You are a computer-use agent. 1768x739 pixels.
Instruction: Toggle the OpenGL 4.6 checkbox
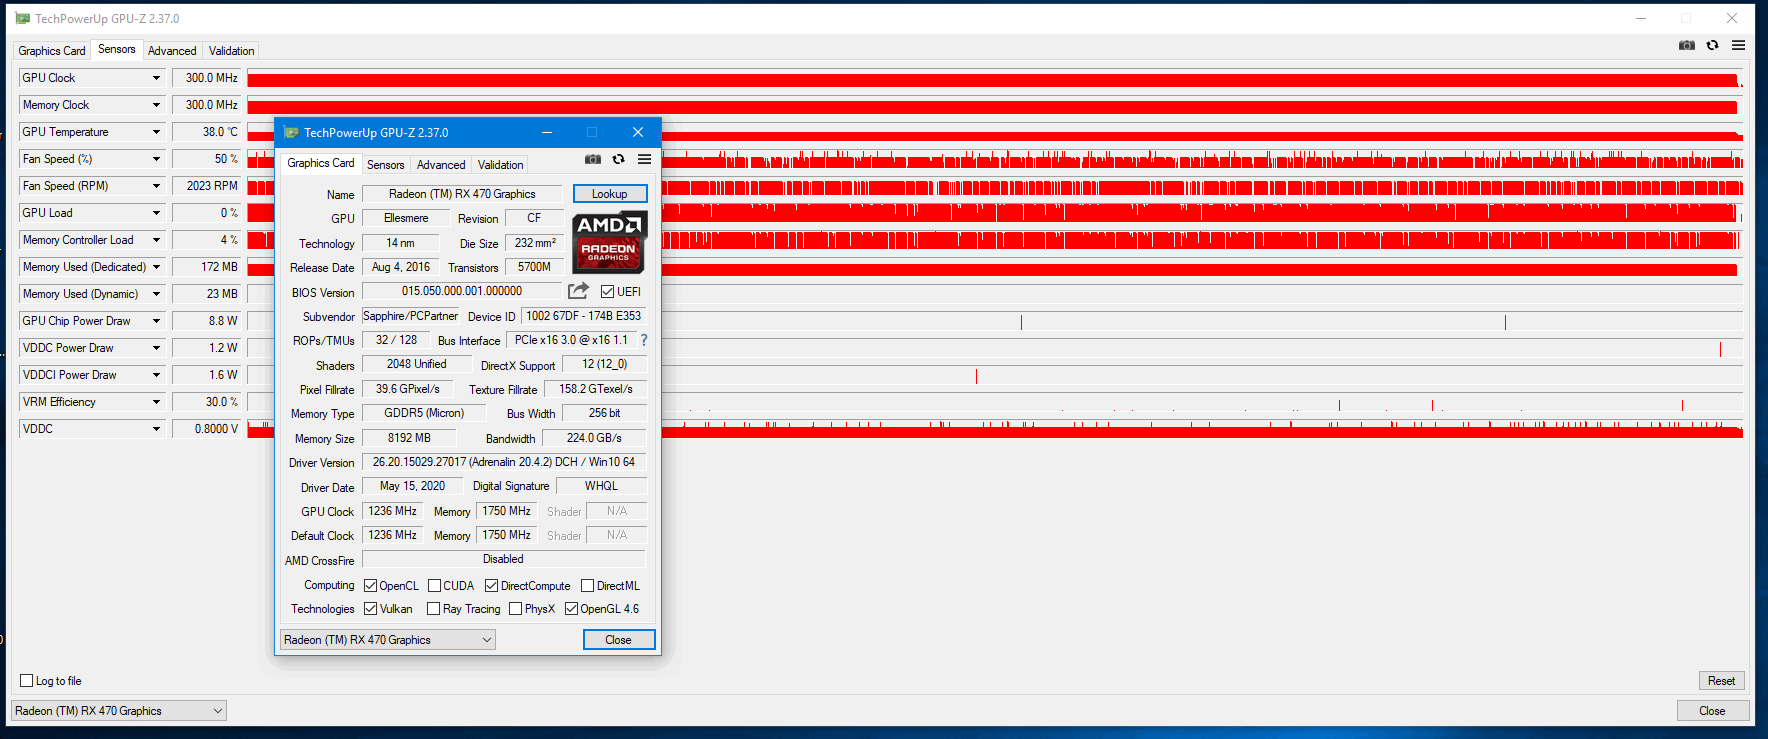pos(571,609)
